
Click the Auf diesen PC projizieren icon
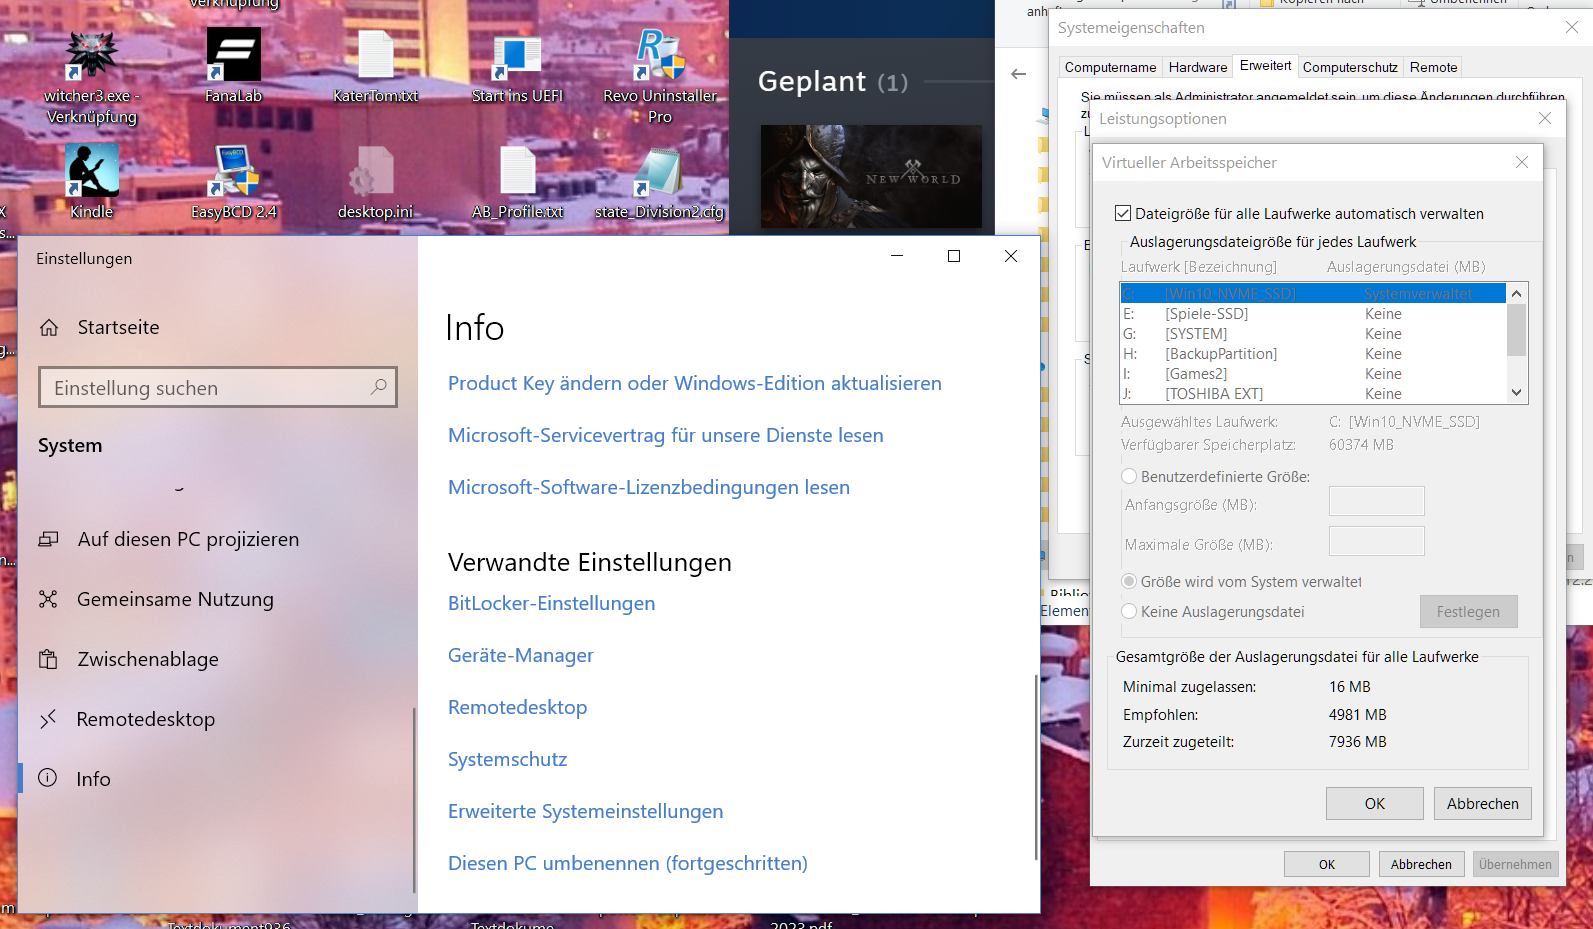[x=48, y=539]
